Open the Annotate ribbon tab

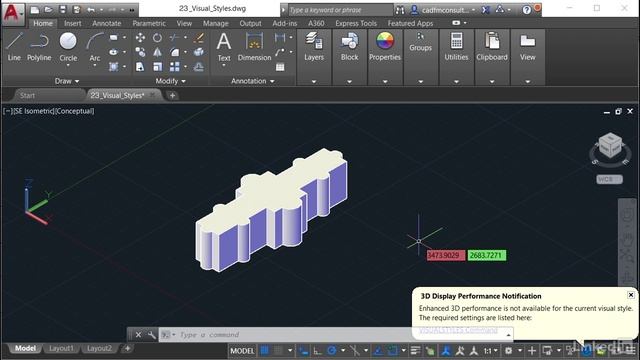point(107,23)
